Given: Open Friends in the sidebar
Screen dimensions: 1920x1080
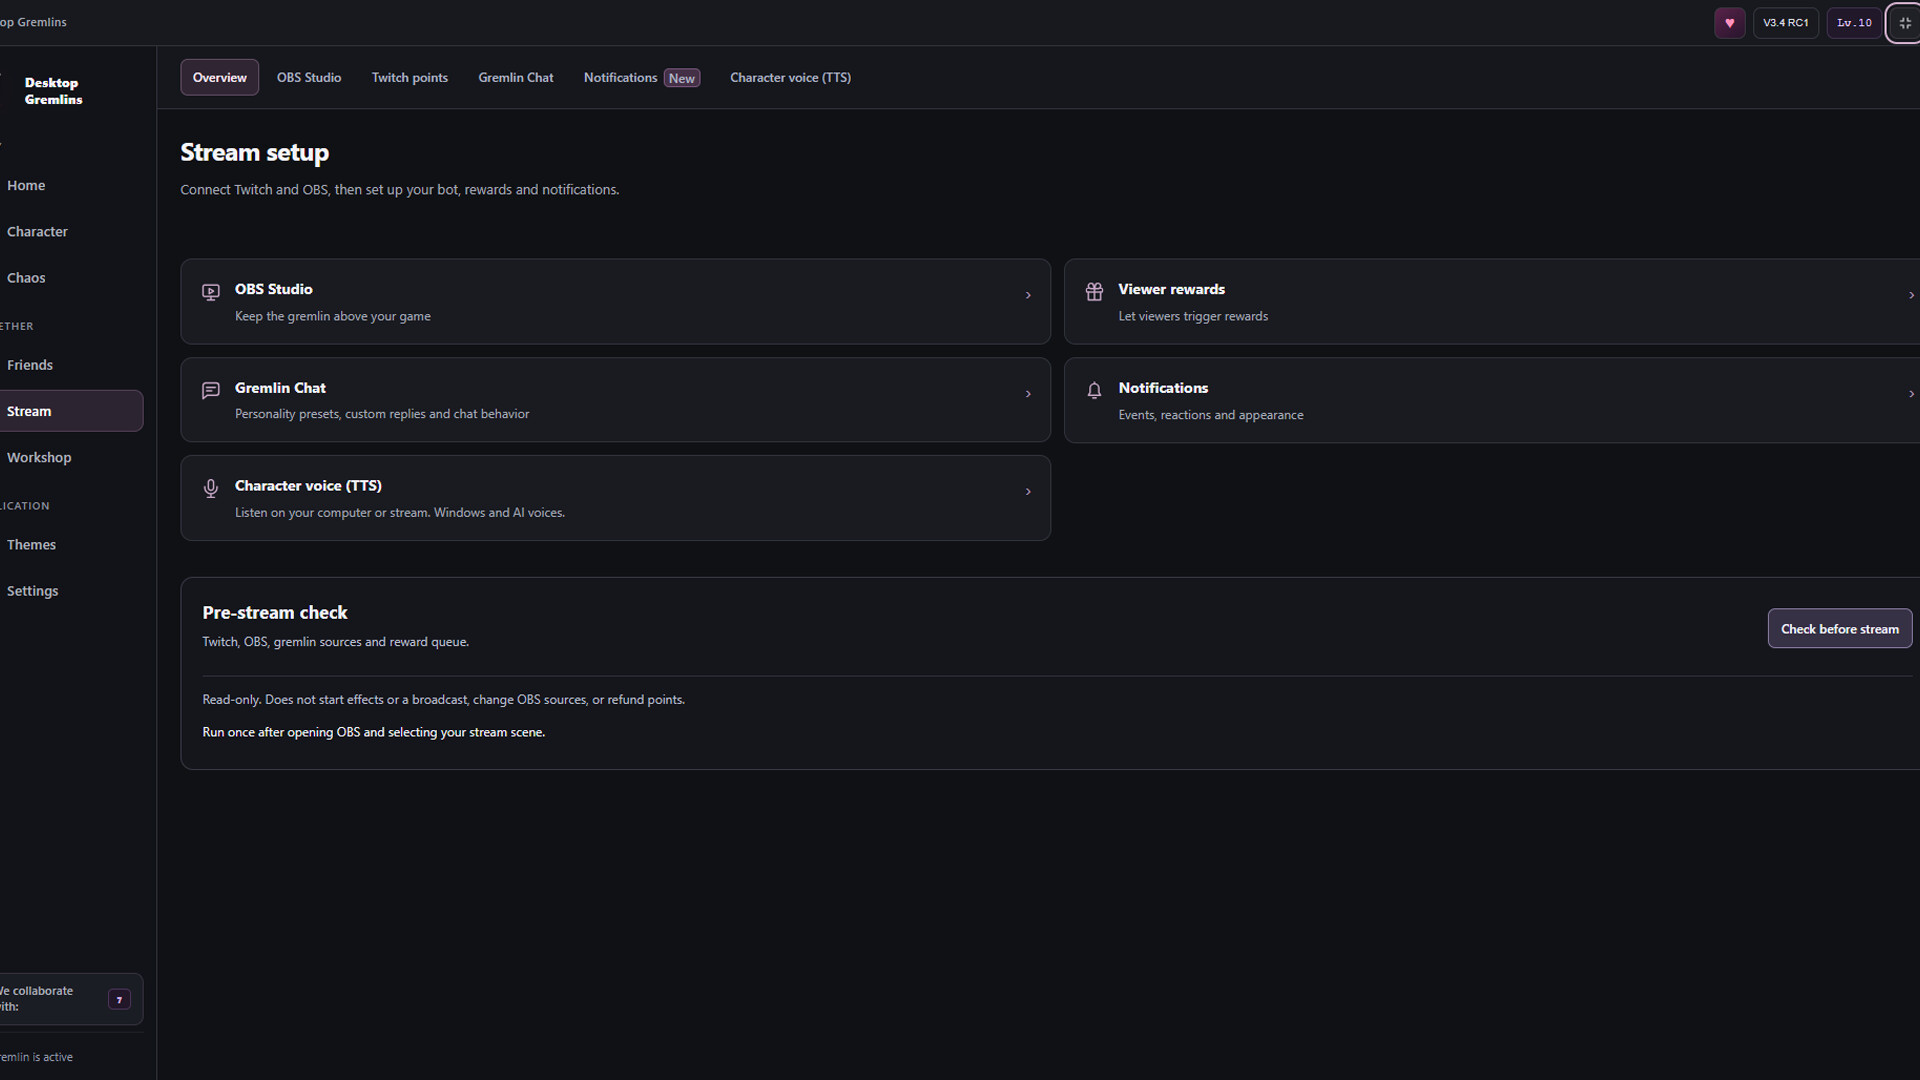Looking at the screenshot, I should point(30,365).
